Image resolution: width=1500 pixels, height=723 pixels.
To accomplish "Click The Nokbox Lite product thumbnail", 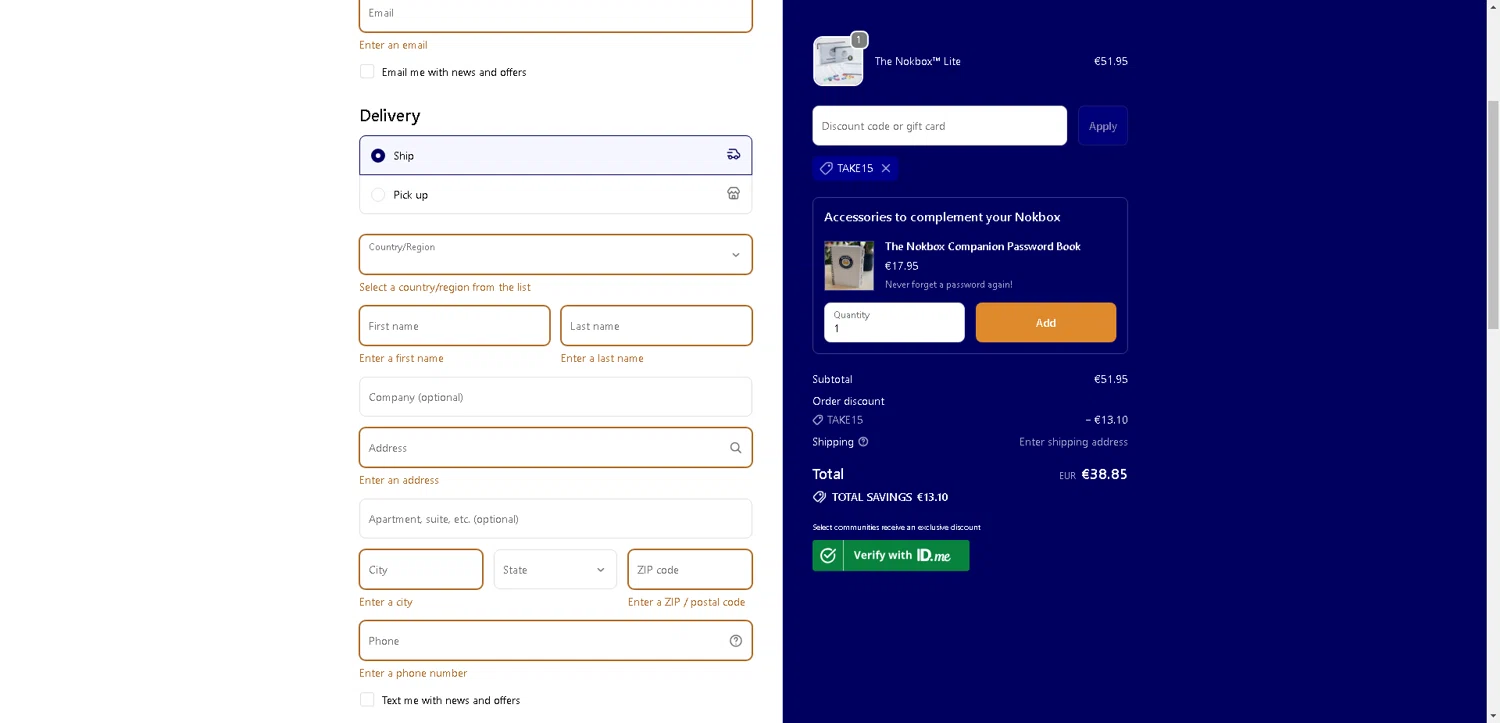I will click(x=838, y=61).
